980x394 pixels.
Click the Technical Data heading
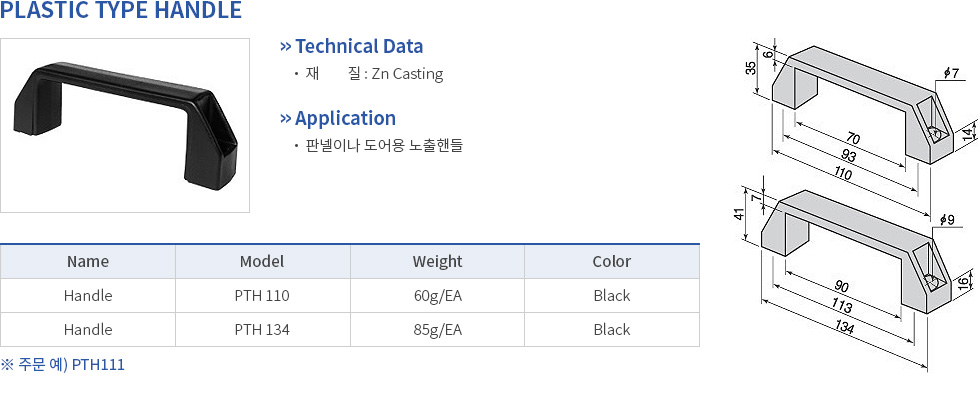pos(359,46)
